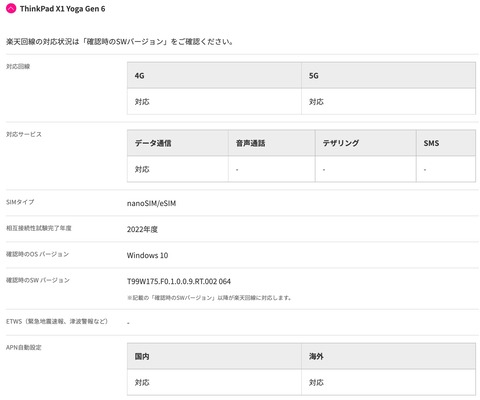Click the データ通信 header cell

(178, 143)
